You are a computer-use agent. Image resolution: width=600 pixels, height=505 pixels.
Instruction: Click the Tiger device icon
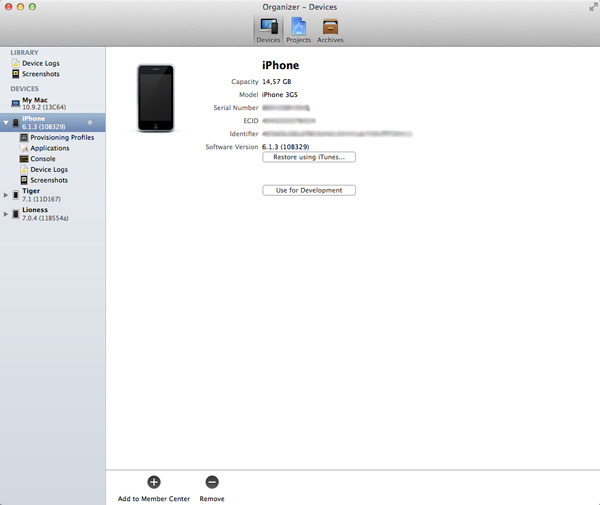[x=16, y=195]
